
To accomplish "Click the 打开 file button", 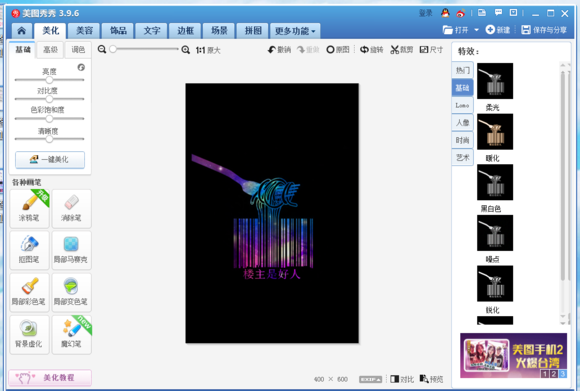I will tap(456, 30).
